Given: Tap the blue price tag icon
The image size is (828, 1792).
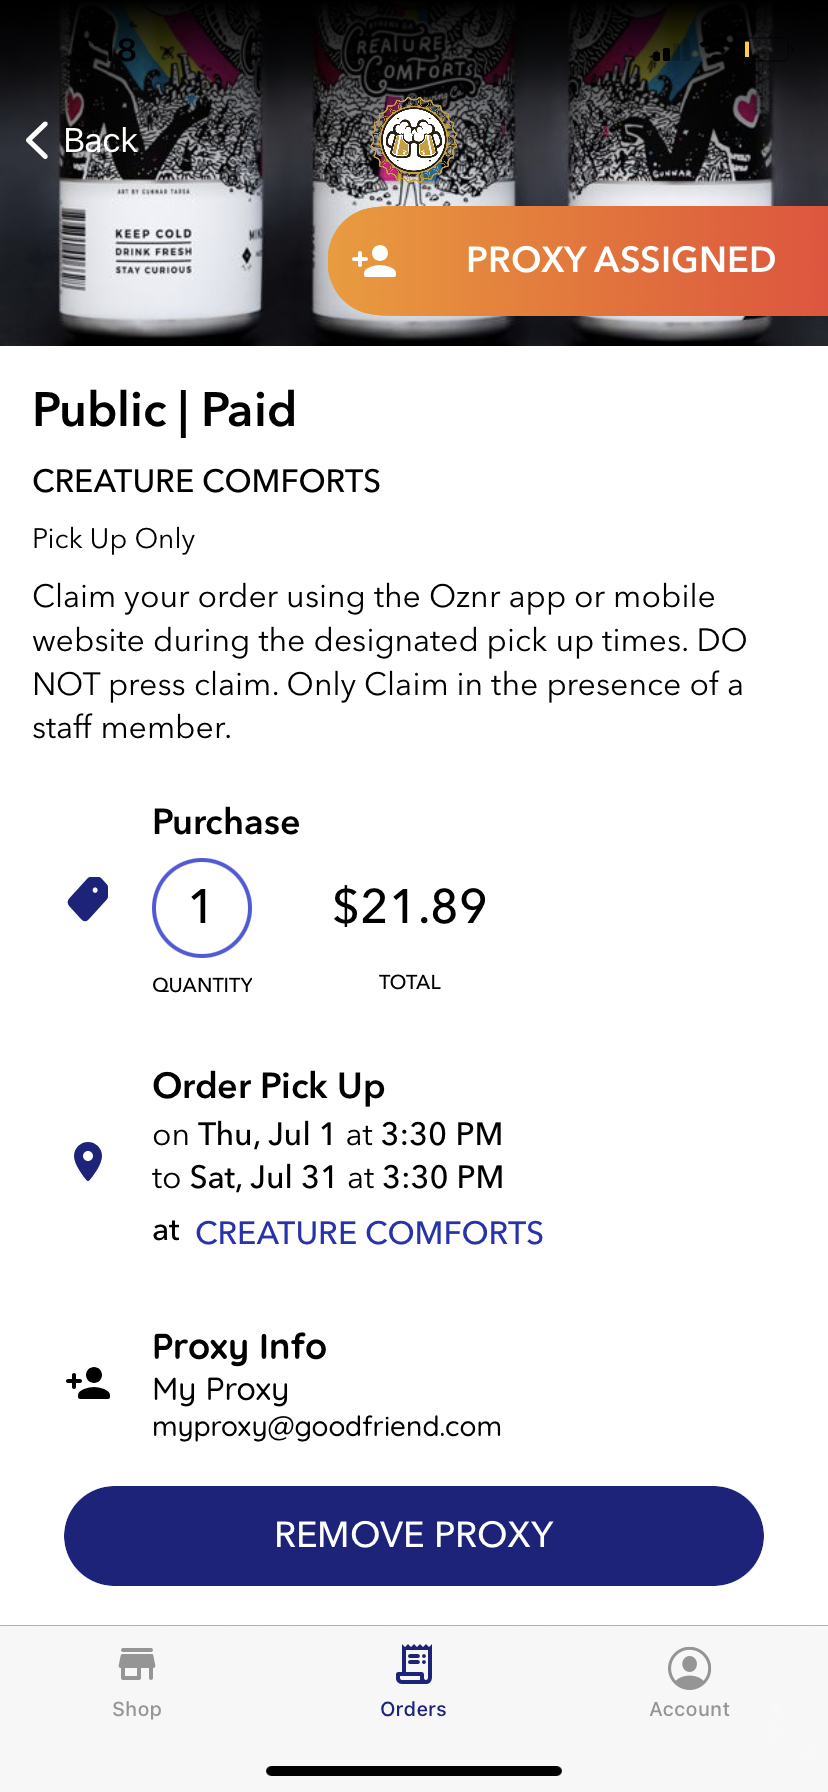Looking at the screenshot, I should point(88,899).
